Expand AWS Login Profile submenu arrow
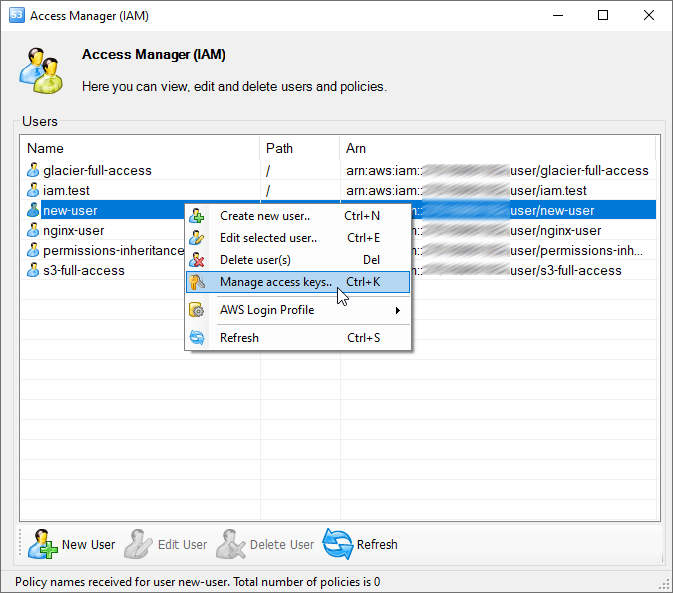The height and width of the screenshot is (593, 673). [398, 310]
